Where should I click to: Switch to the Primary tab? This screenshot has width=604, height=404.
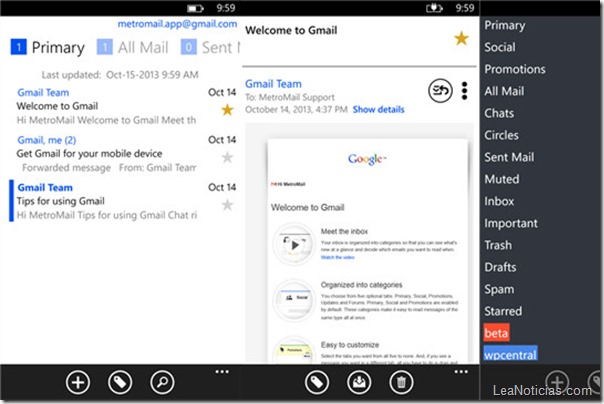tap(58, 47)
